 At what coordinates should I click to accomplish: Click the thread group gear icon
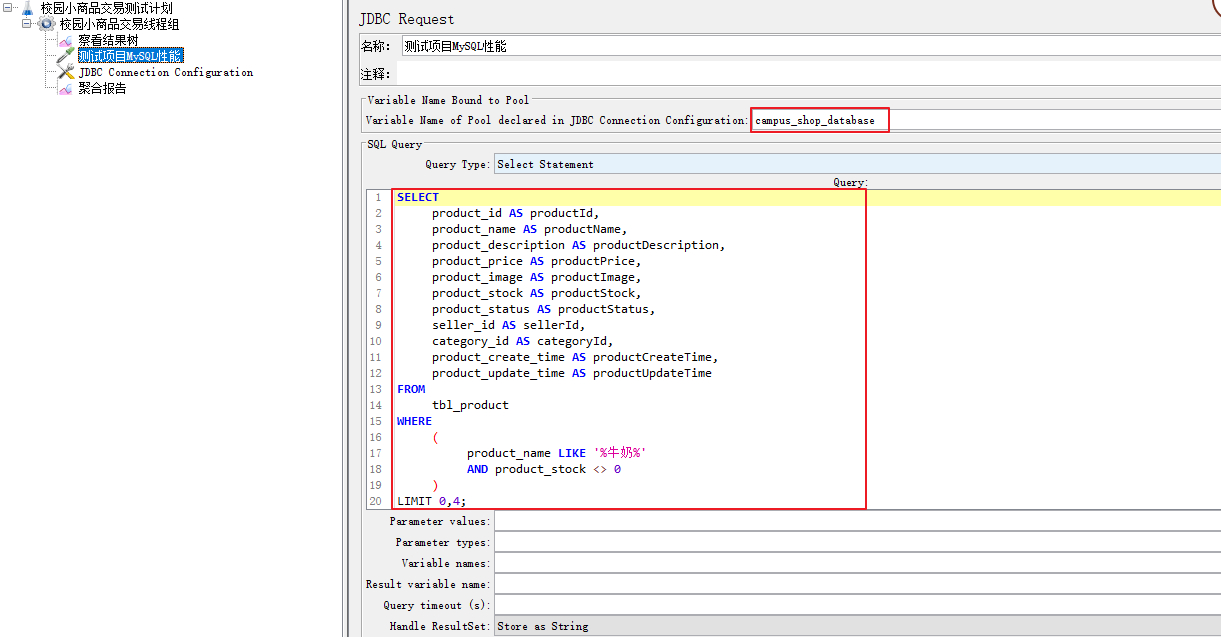tap(46, 24)
